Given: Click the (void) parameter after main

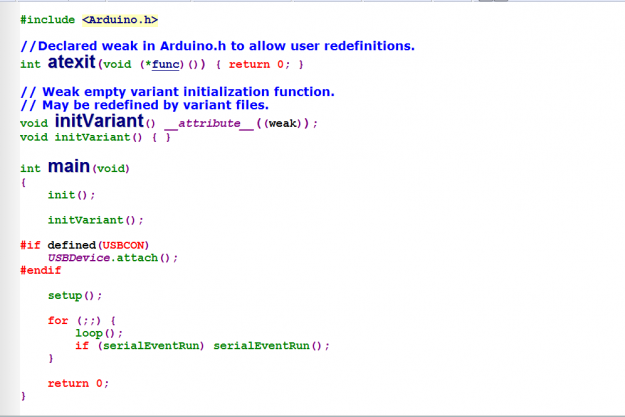Looking at the screenshot, I should coord(111,168).
